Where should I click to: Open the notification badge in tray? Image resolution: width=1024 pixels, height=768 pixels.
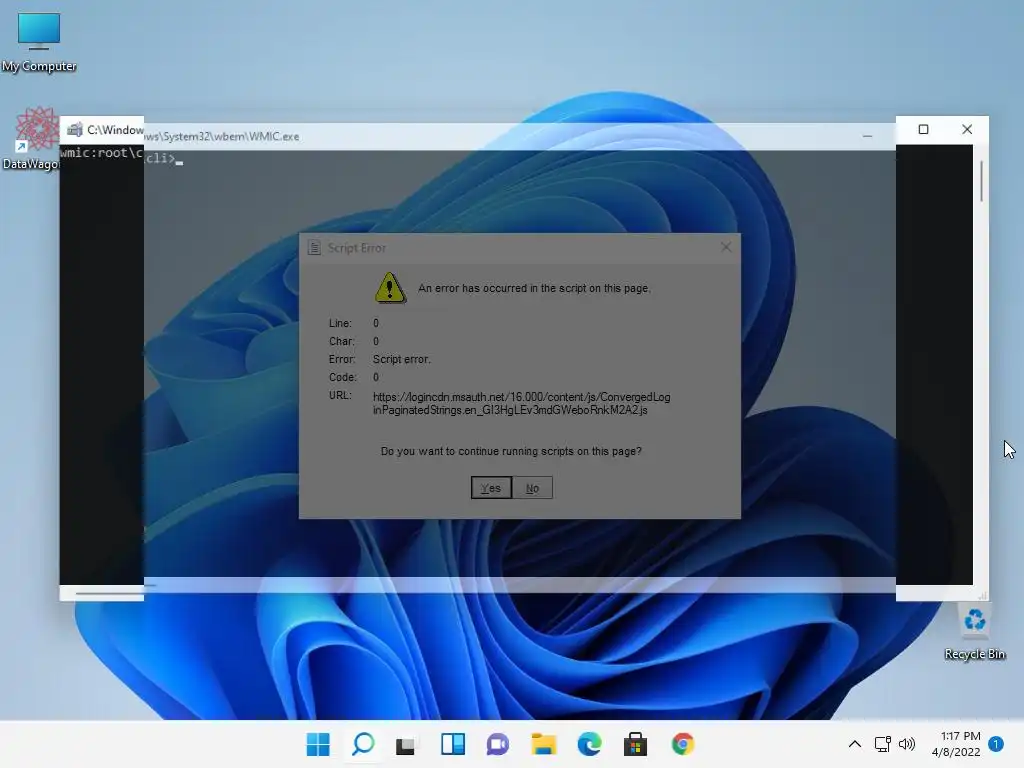tap(995, 744)
